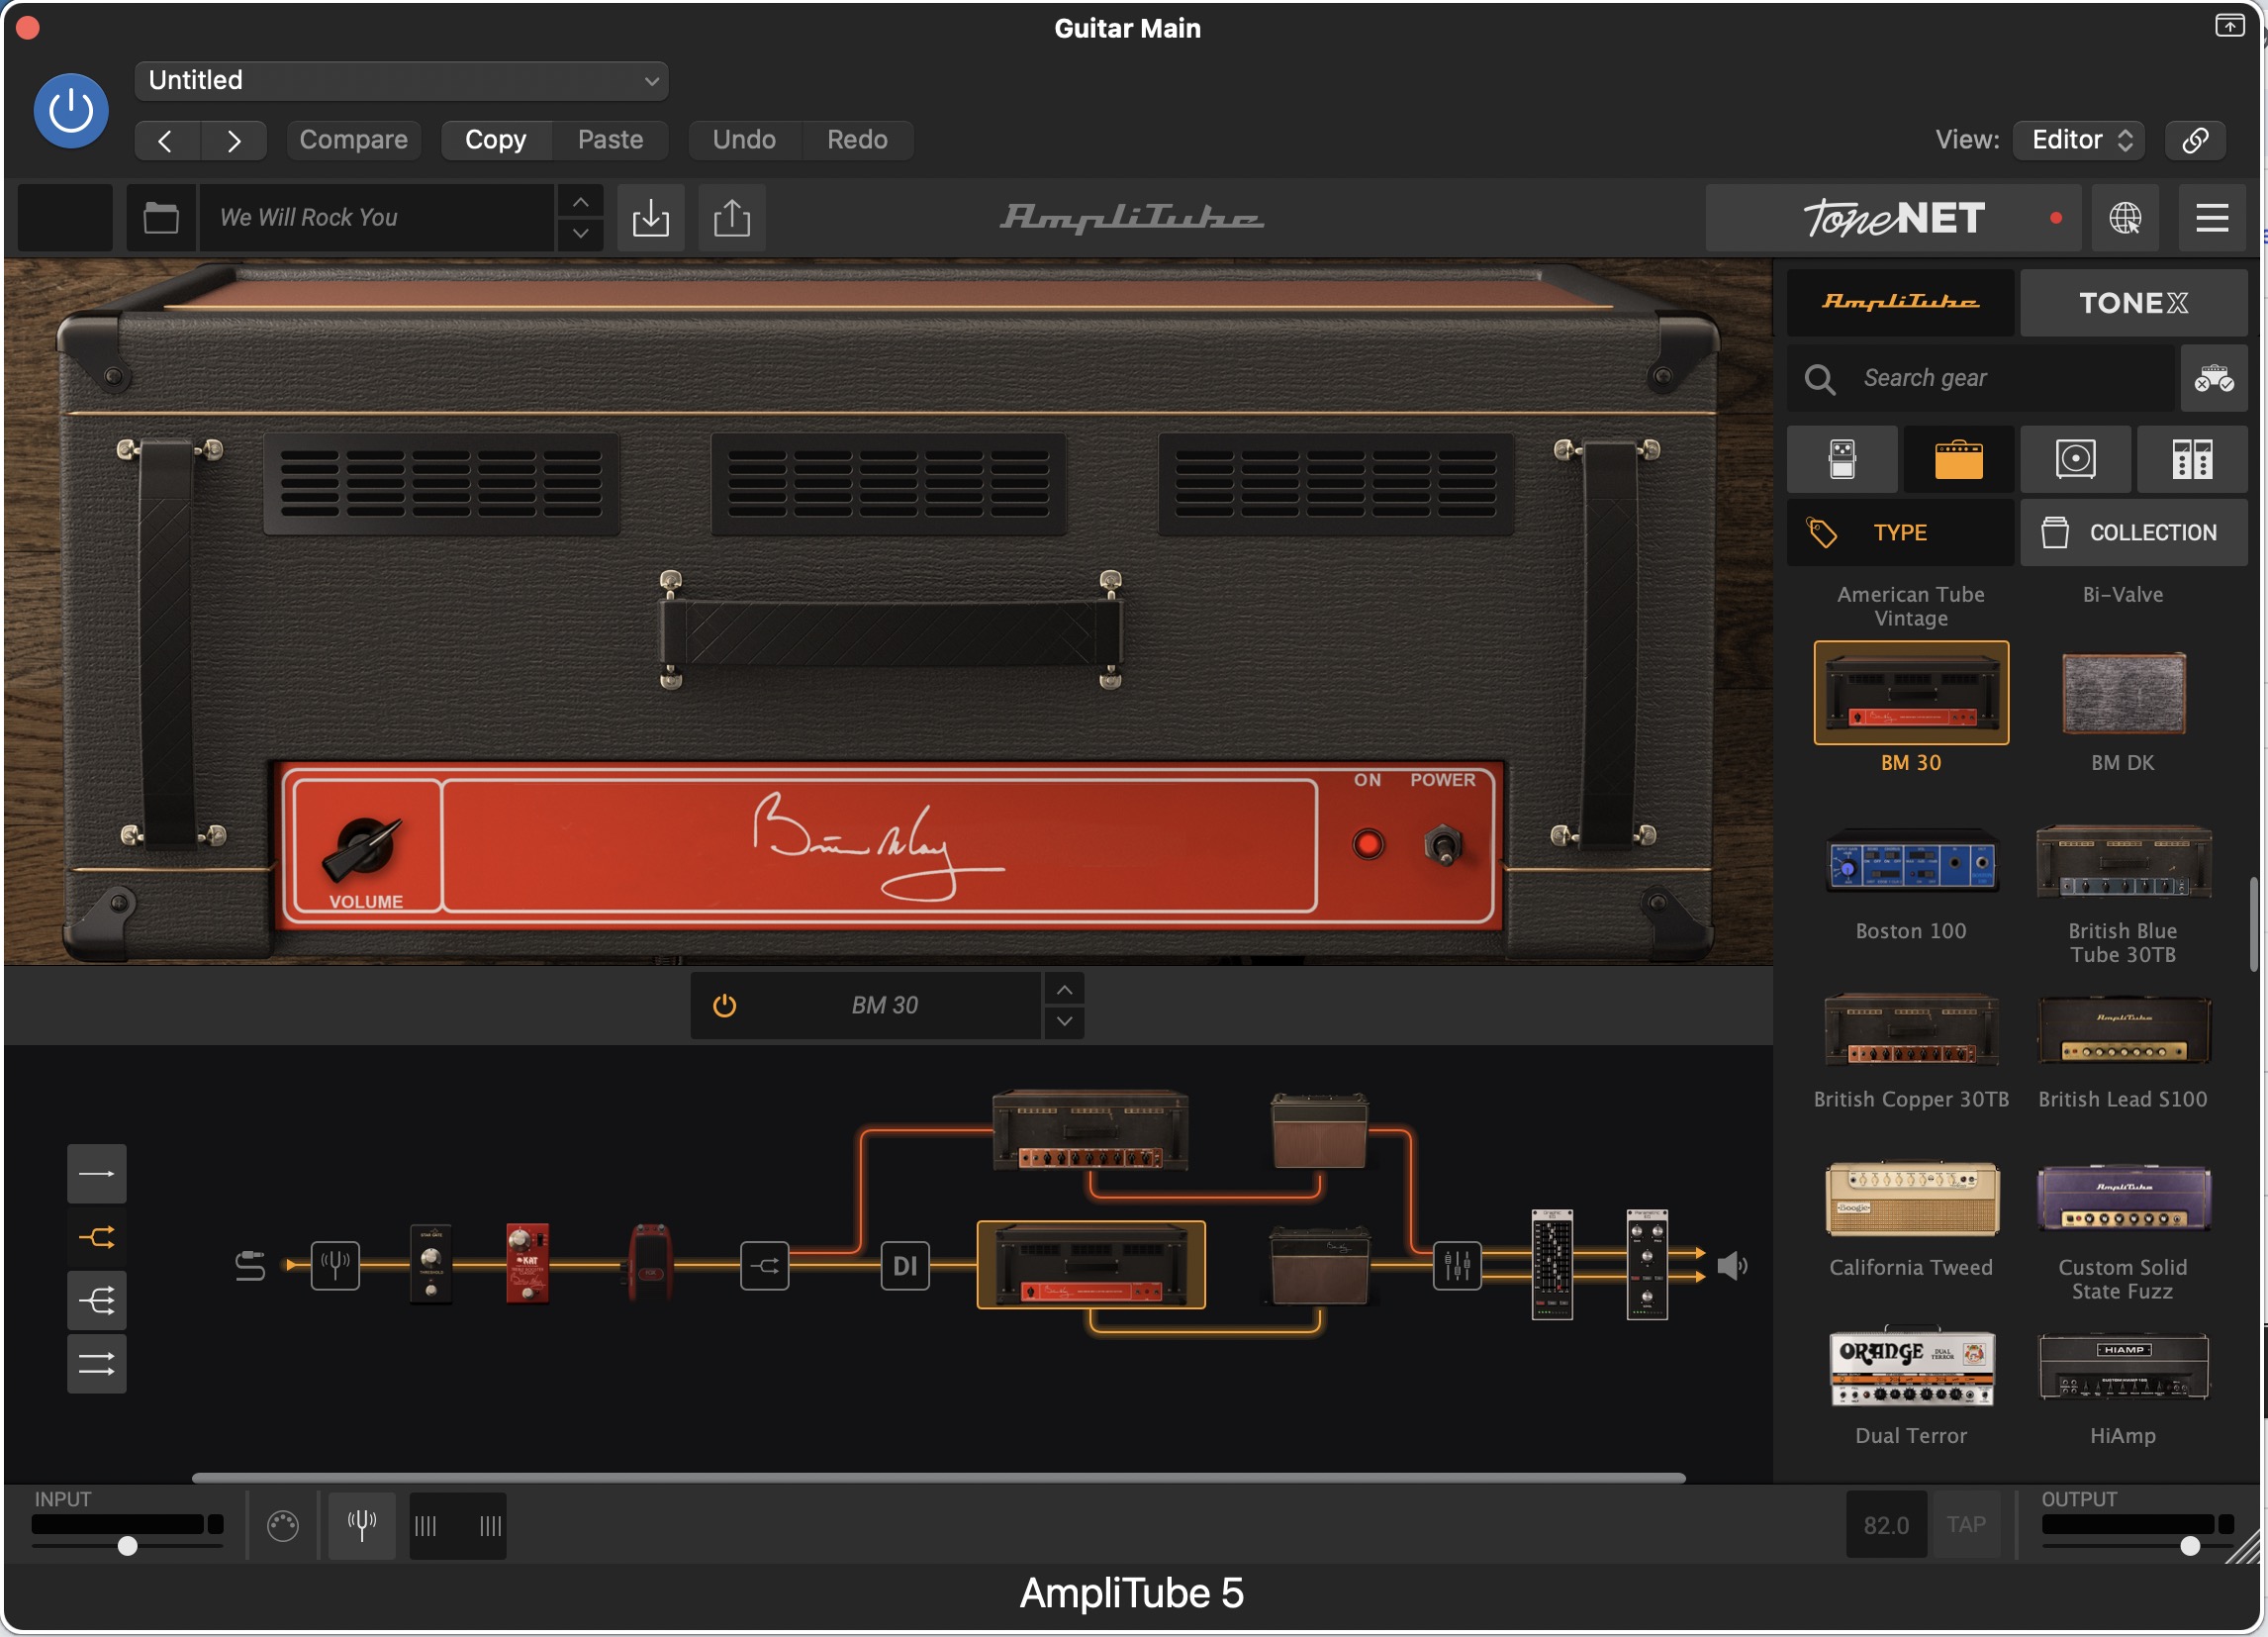This screenshot has width=2268, height=1637.
Task: Toggle the ToneNET red status indicator
Action: 2055,218
